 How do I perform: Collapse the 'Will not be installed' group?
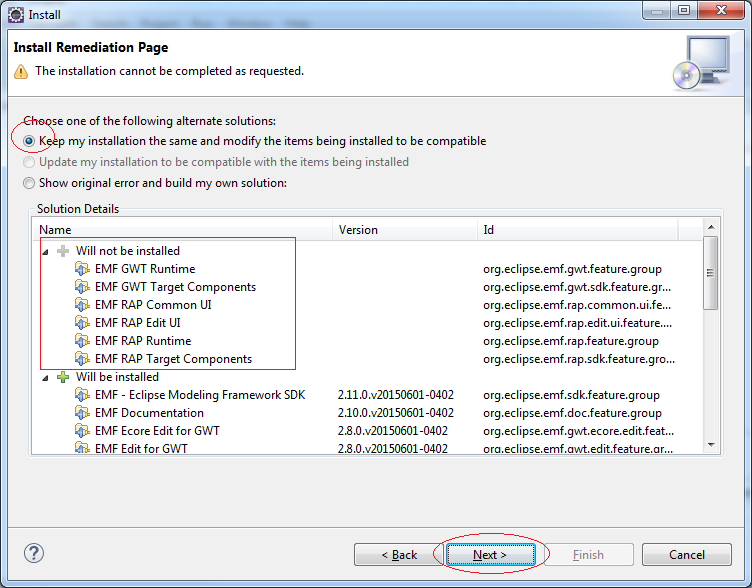[46, 252]
